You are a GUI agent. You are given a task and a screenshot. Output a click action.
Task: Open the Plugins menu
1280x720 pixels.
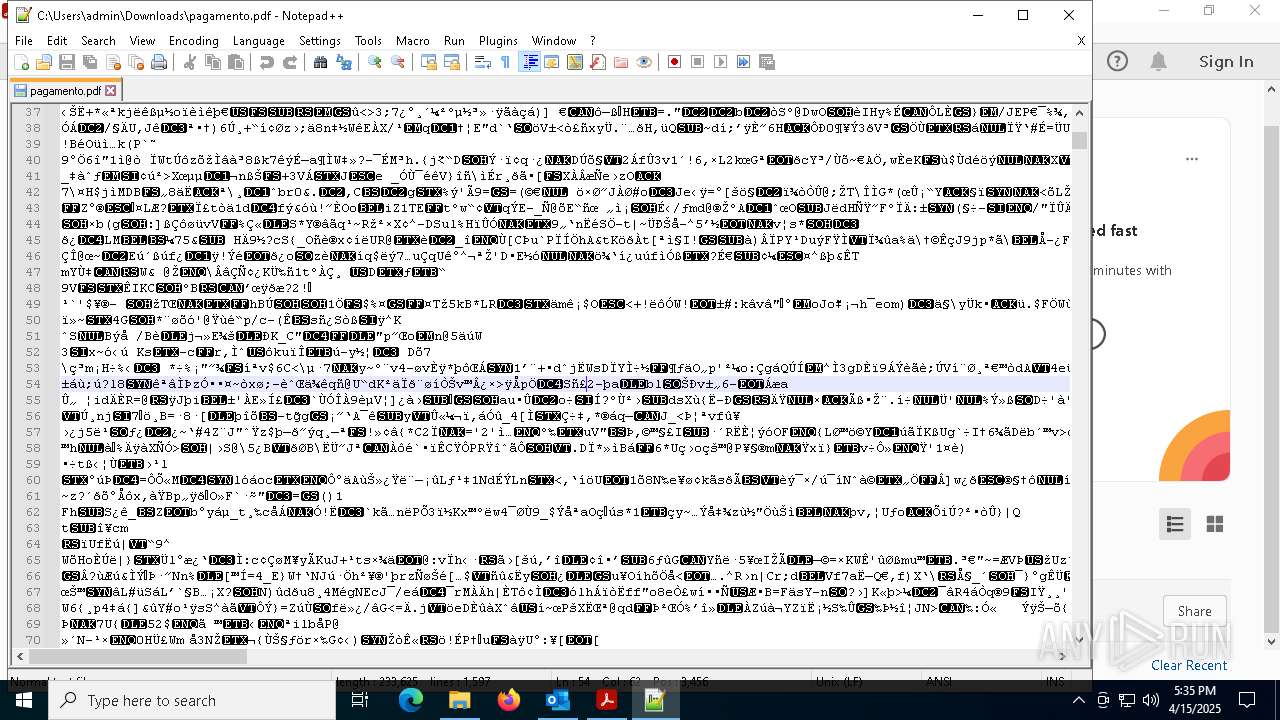click(499, 41)
